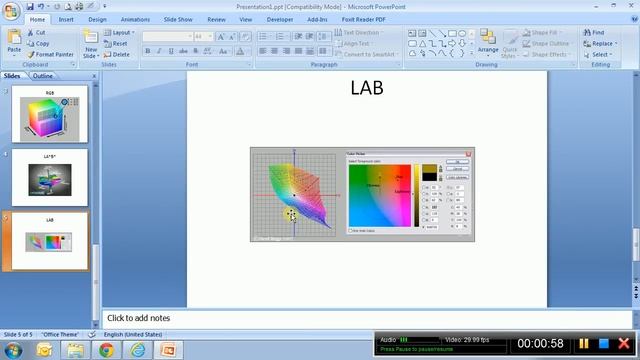The image size is (640, 360).
Task: Click the Format Painter button
Action: point(50,54)
